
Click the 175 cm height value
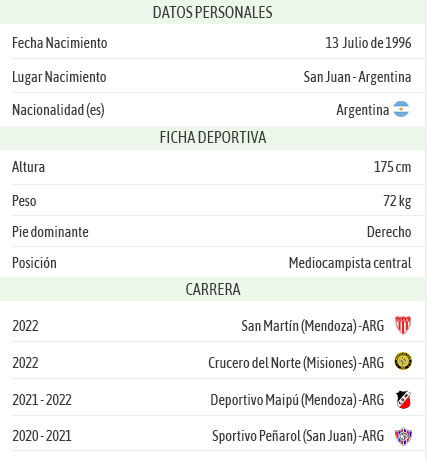392,167
